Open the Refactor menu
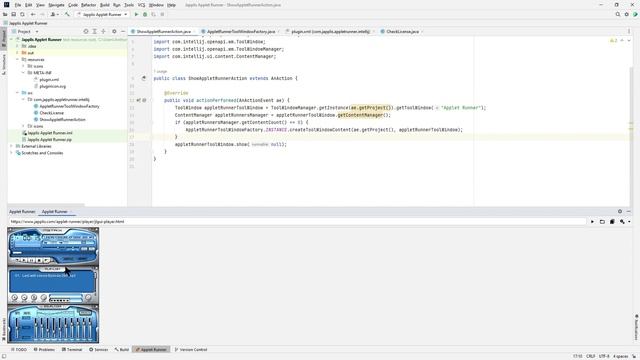 tap(88, 5)
